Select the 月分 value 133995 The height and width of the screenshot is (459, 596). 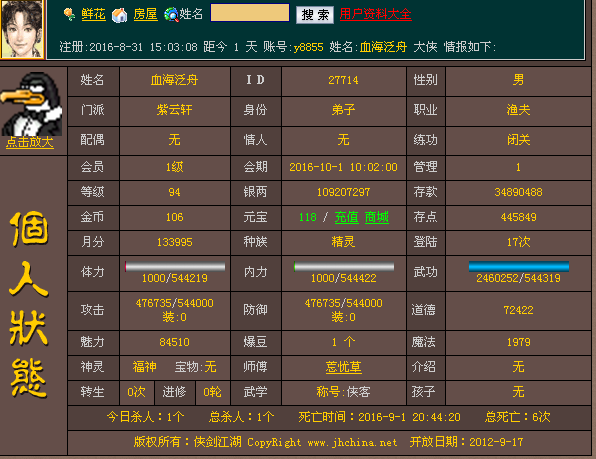pyautogui.click(x=174, y=242)
